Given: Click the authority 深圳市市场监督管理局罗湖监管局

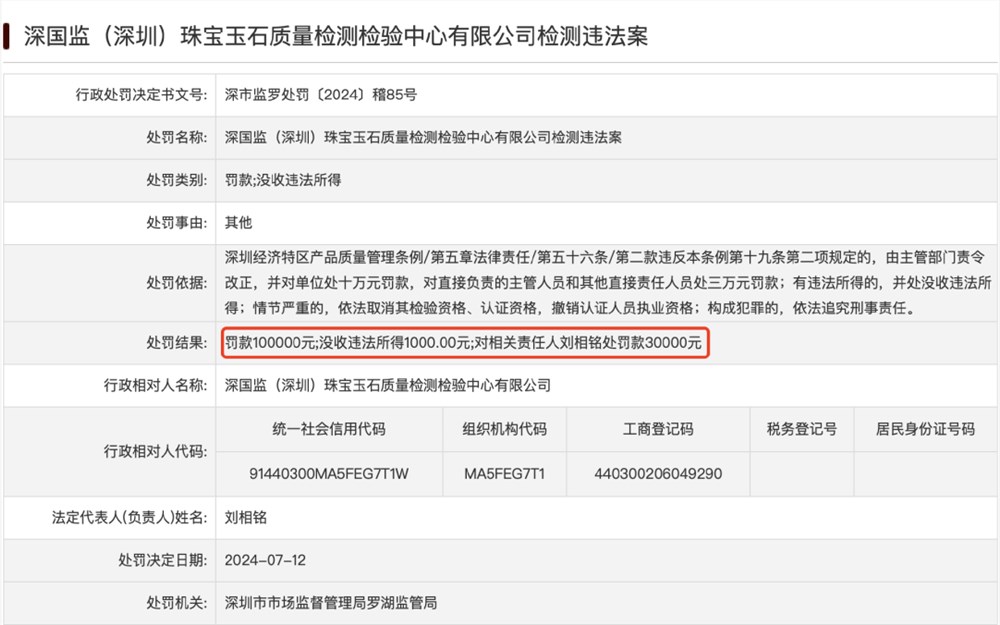Looking at the screenshot, I should click(331, 603).
